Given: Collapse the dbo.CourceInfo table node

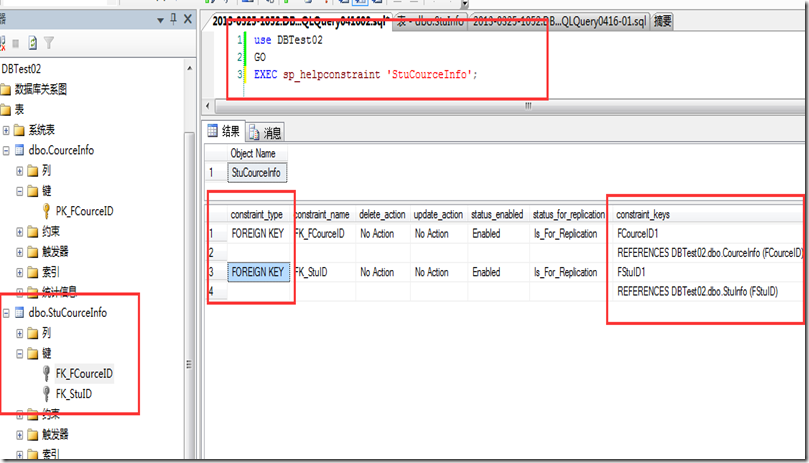Looking at the screenshot, I should click(x=6, y=151).
